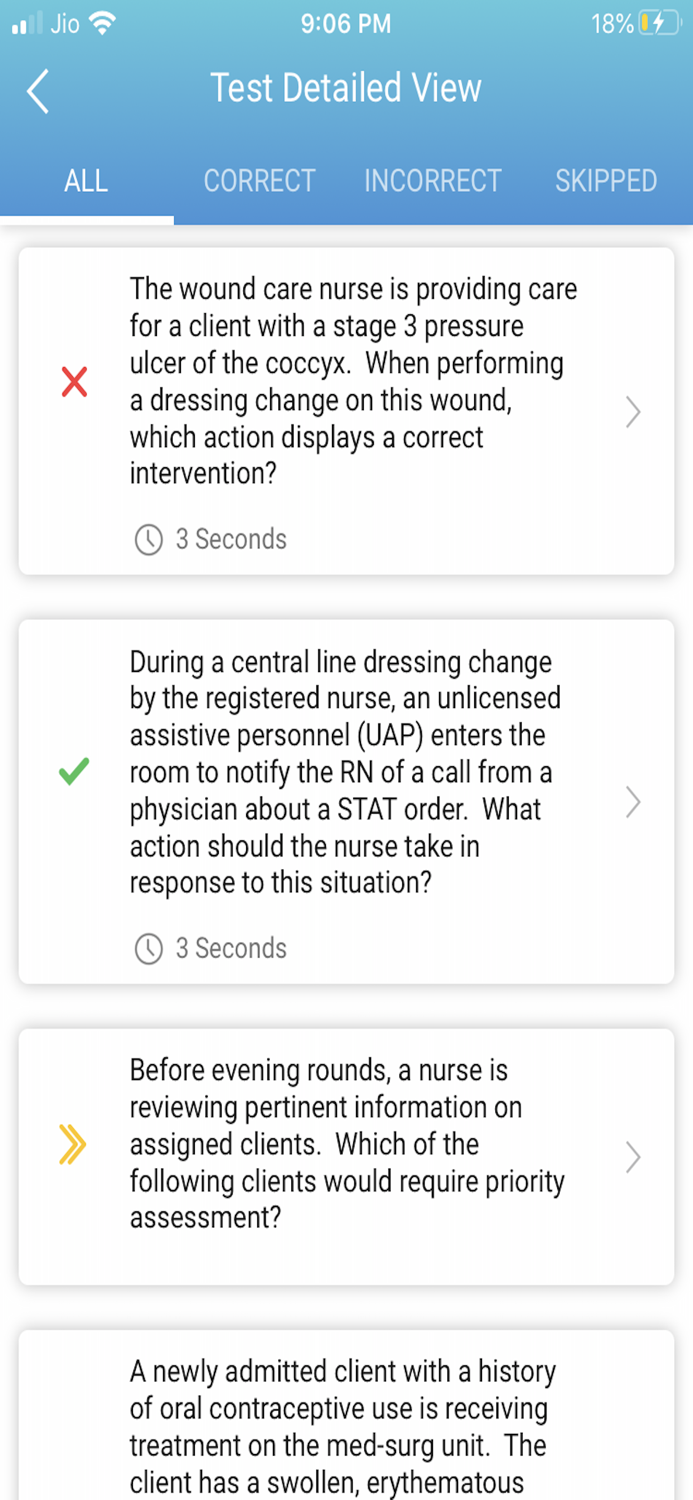This screenshot has height=1500, width=693.
Task: Expand the priority assessment question with the chevron
Action: point(631,1157)
